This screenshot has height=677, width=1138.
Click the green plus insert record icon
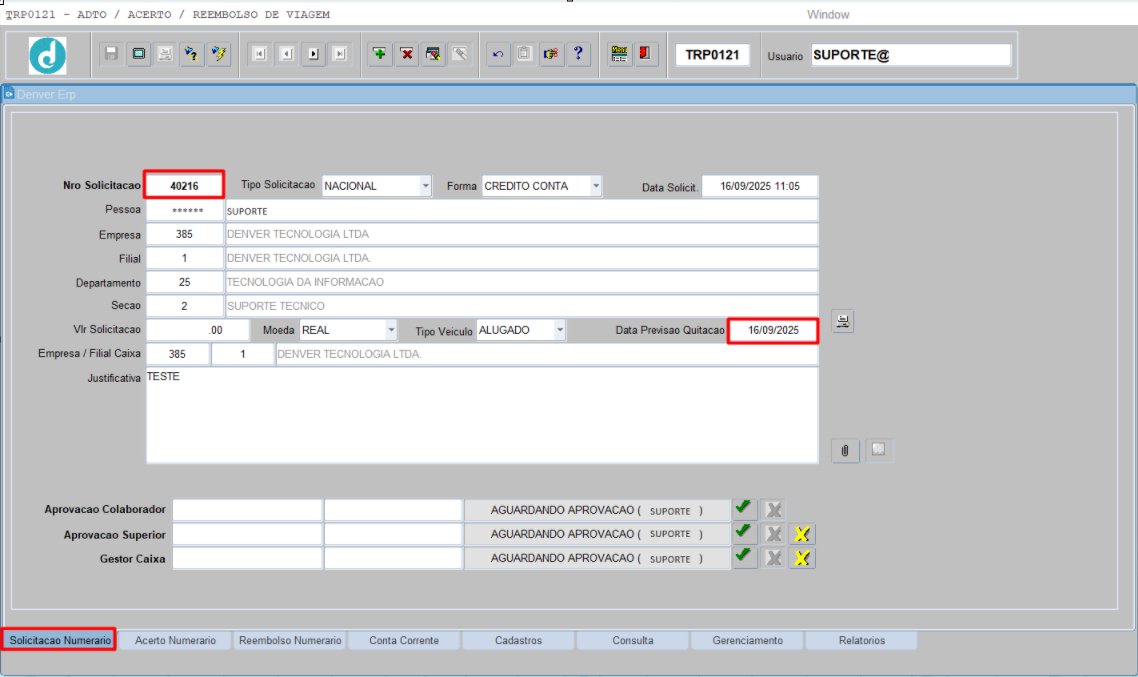[x=380, y=54]
